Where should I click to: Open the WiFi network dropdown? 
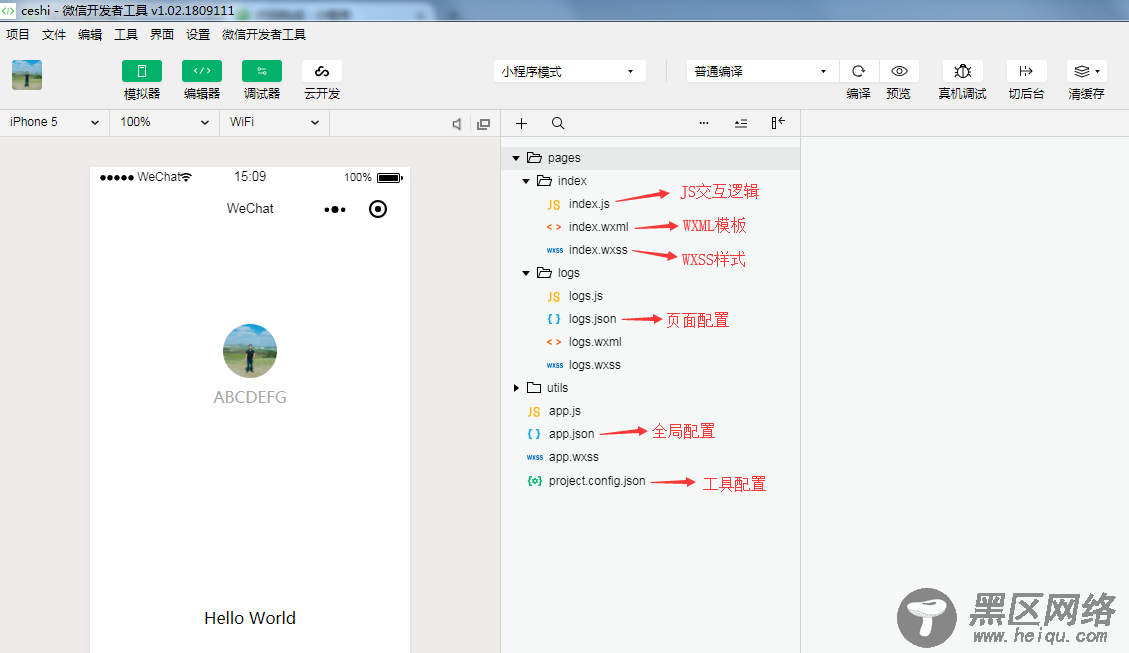coord(274,122)
